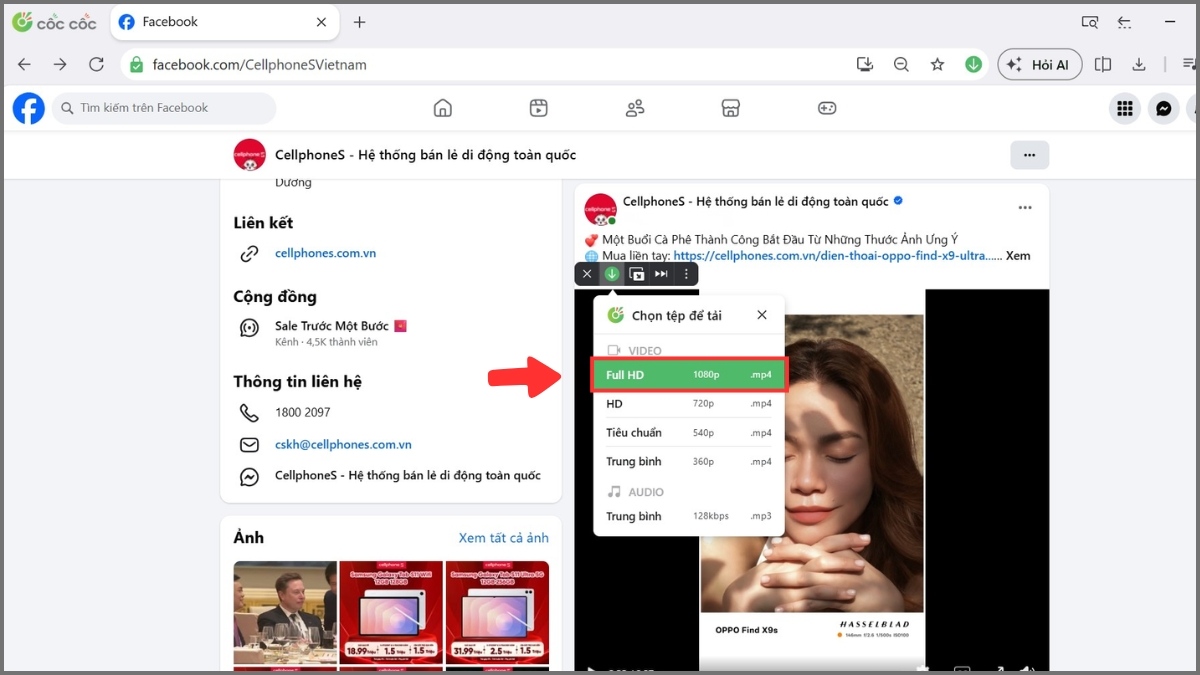Screen dimensions: 1200x675
Task: Toggle the split view side panel
Action: coord(1103,64)
